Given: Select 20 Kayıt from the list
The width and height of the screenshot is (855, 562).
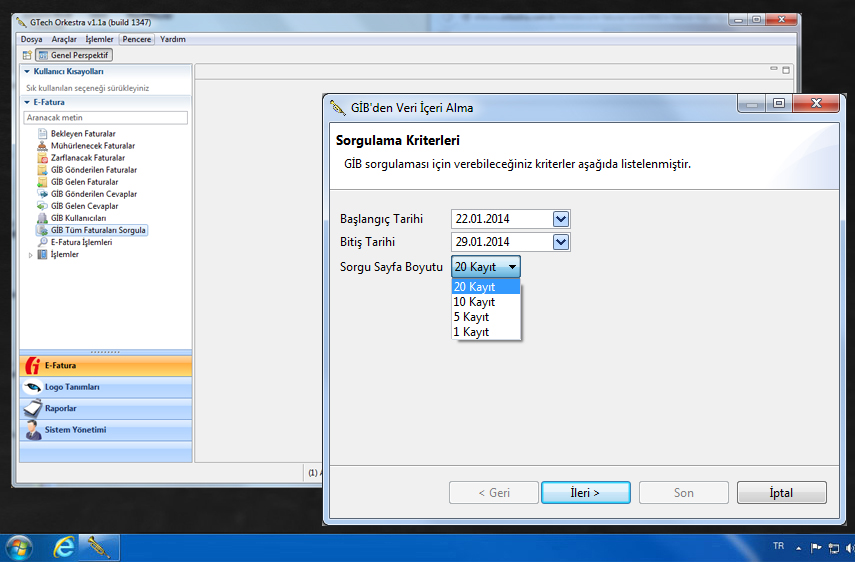Looking at the screenshot, I should [x=486, y=287].
